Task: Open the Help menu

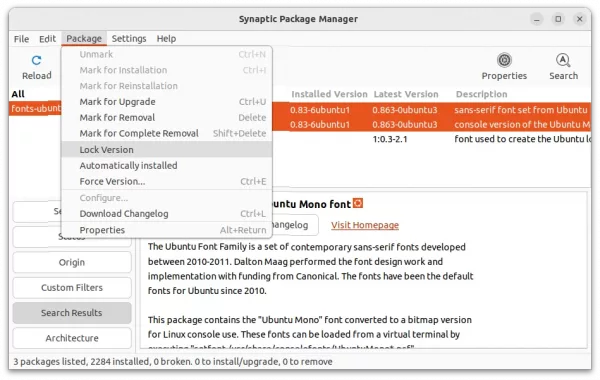Action: [x=166, y=39]
